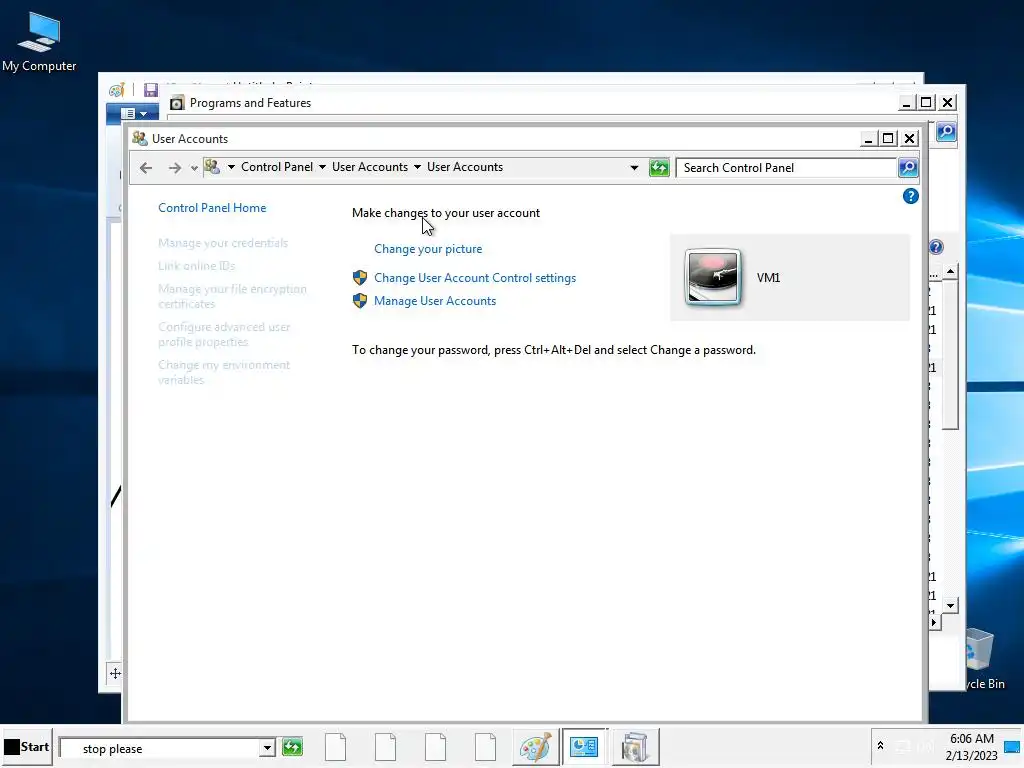Screen dimensions: 1024x768
Task: Click the third blank document taskbar icon
Action: tap(435, 747)
